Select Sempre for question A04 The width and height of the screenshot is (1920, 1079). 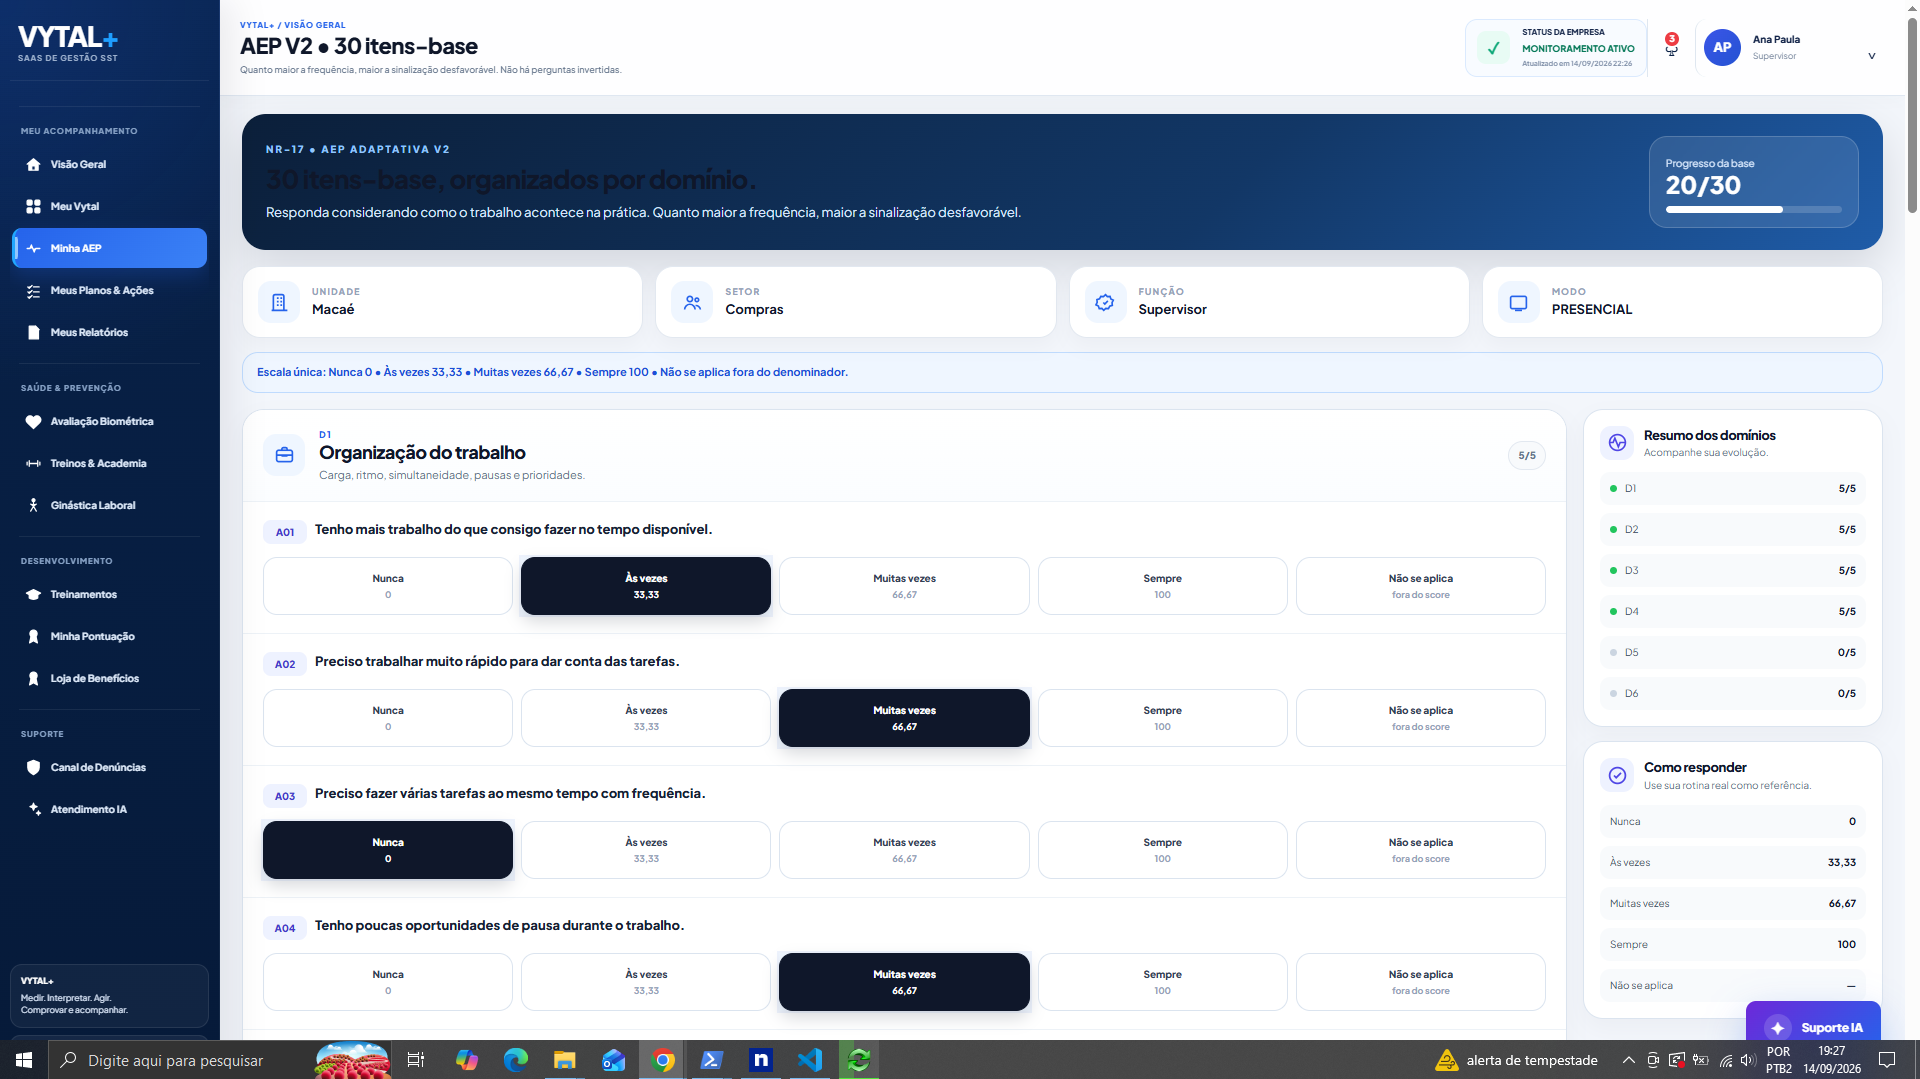[x=1162, y=982]
